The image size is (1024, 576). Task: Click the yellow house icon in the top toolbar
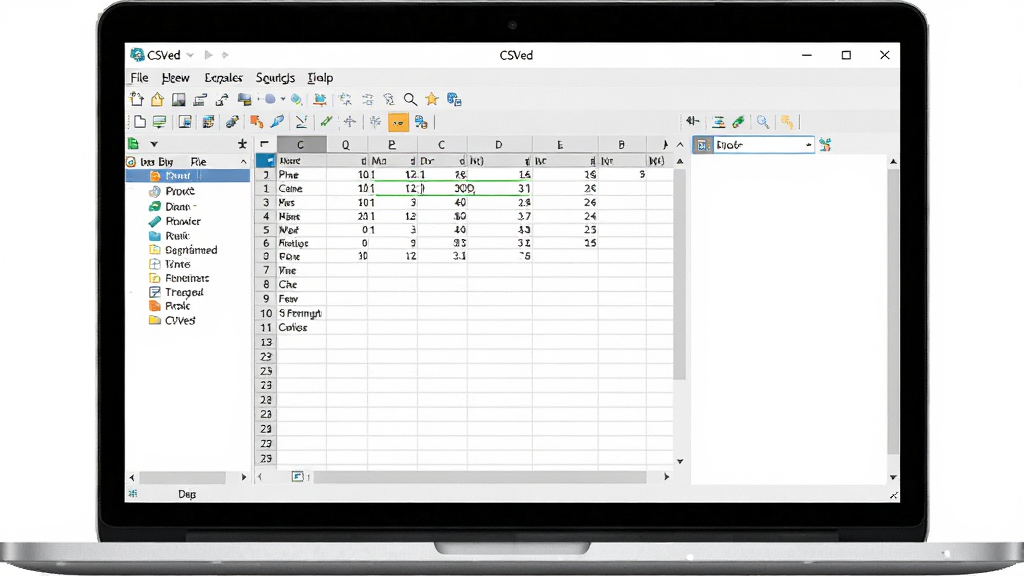(157, 99)
